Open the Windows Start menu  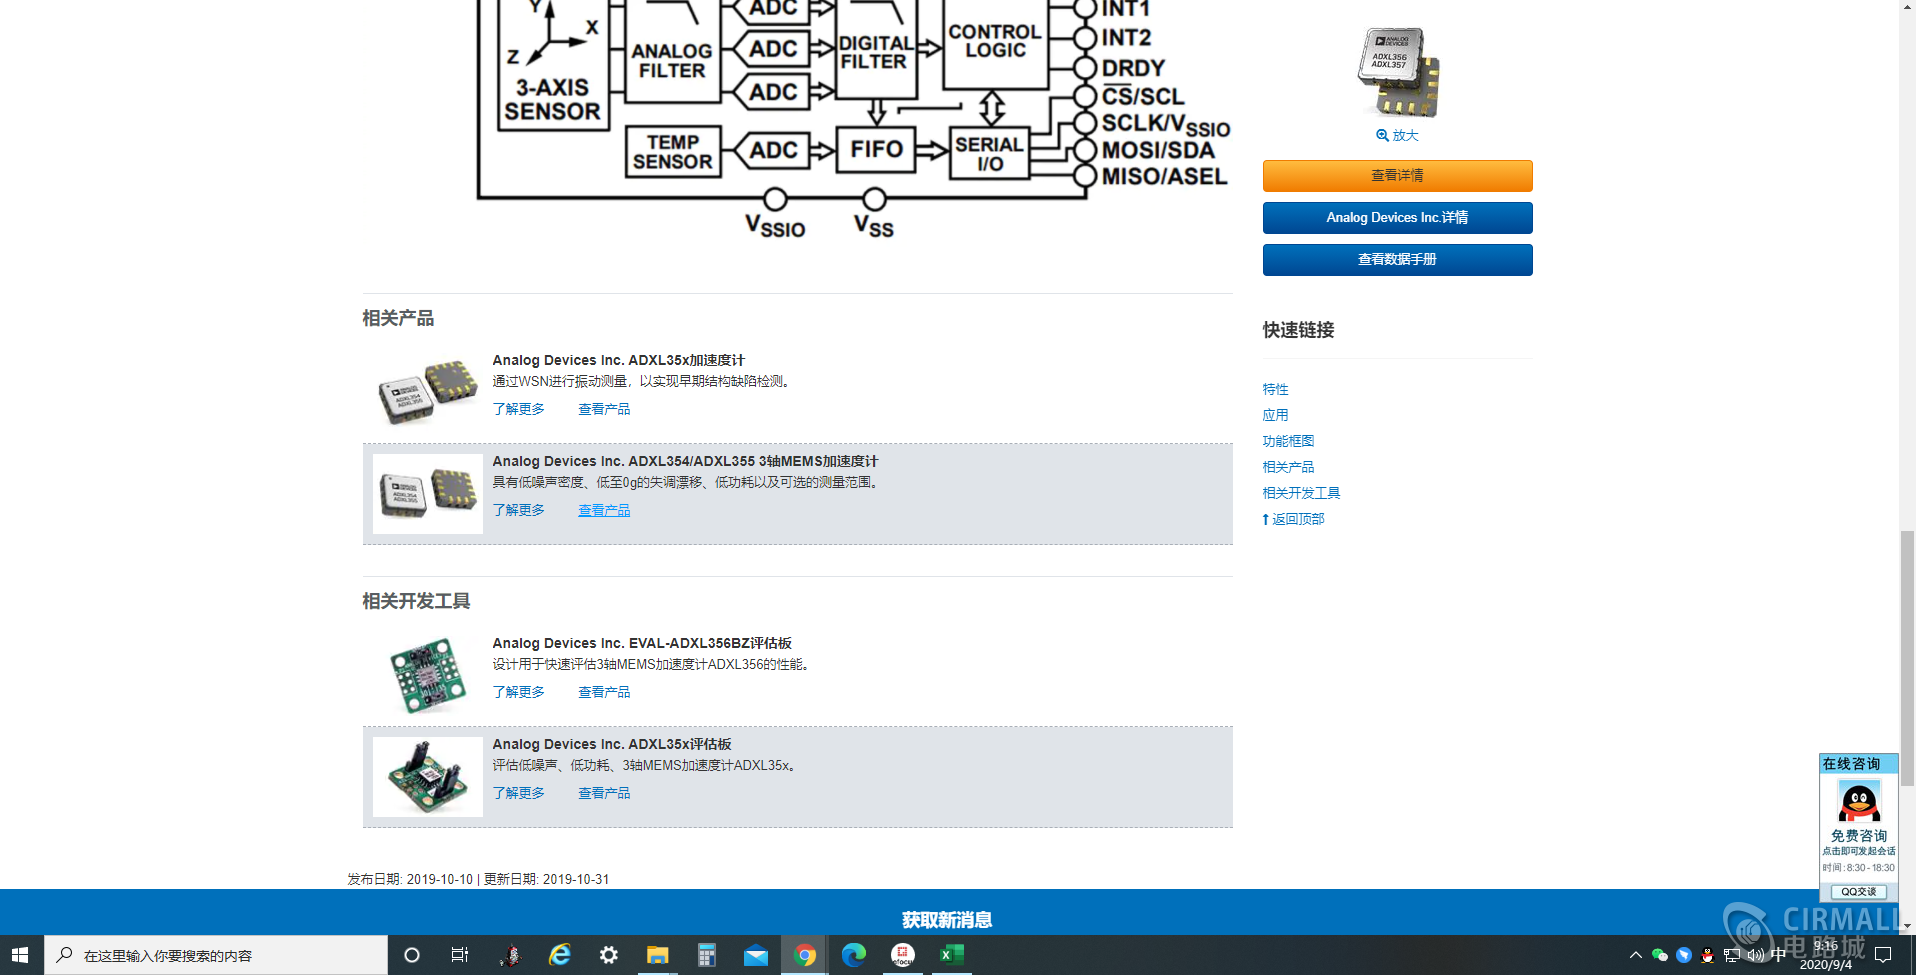coord(20,955)
